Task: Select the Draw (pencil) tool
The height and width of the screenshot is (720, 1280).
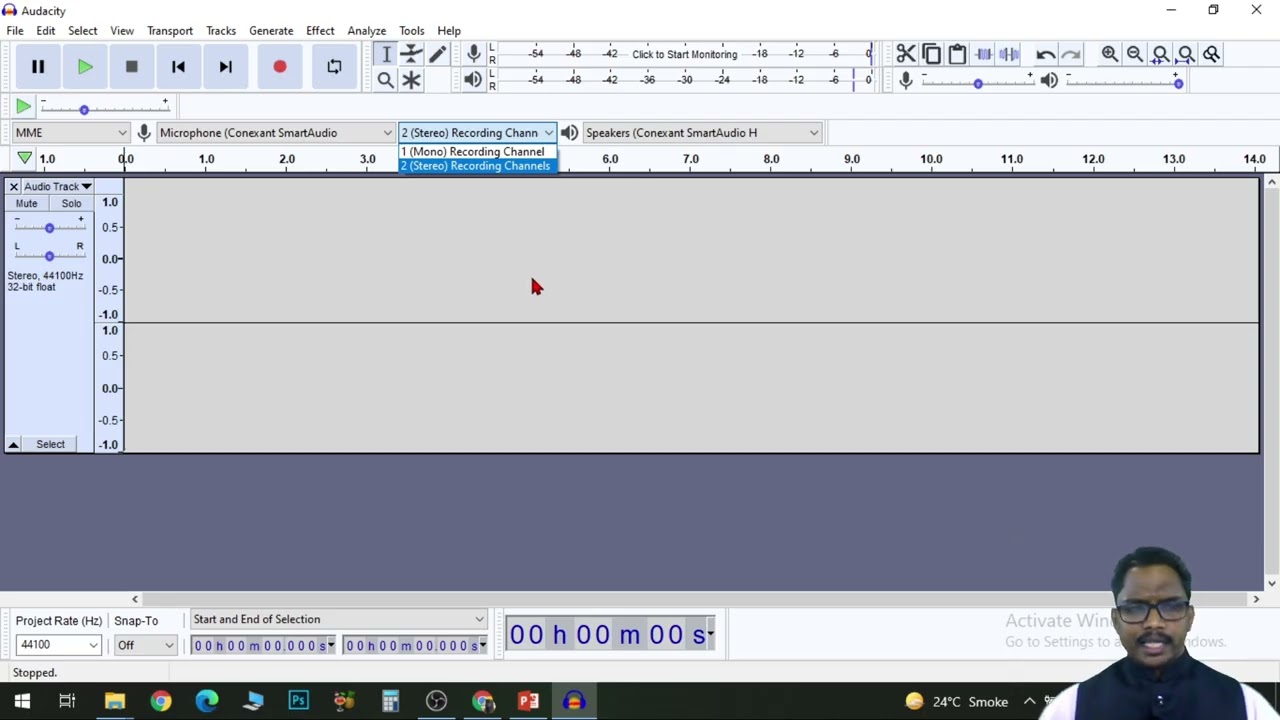Action: (x=437, y=54)
